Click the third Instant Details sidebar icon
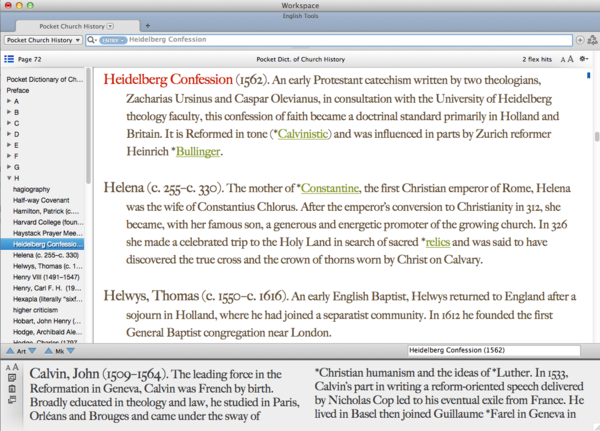600x431 pixels. (x=12, y=400)
